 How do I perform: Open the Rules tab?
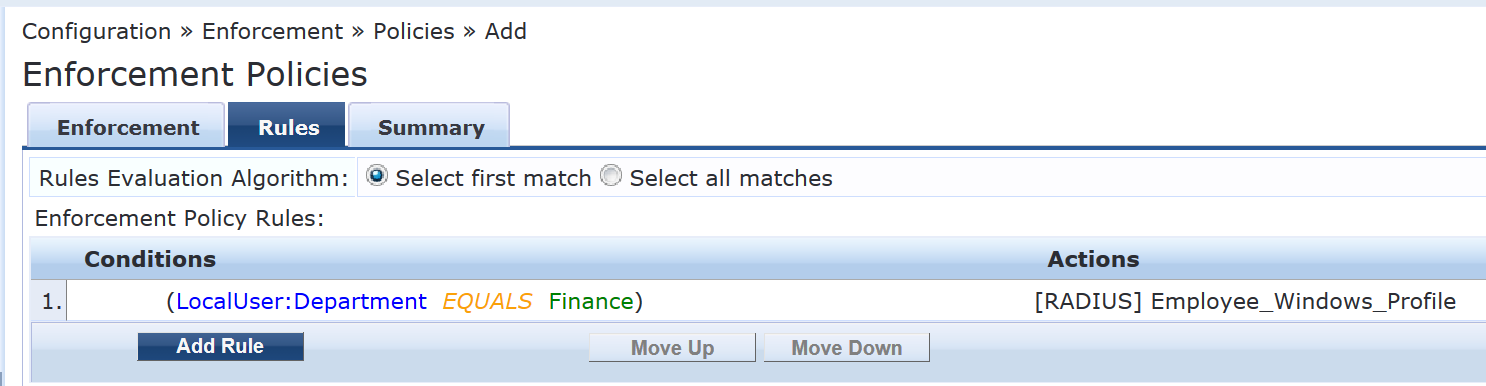point(287,126)
